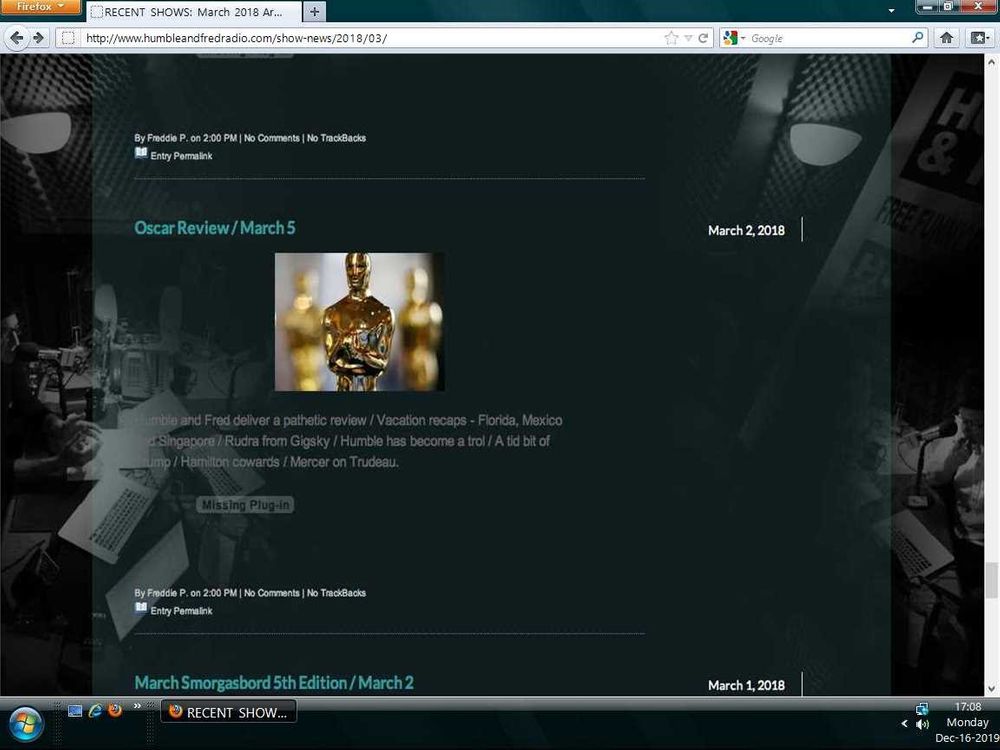Open Entry Permalink under Oscar Review post
The width and height of the screenshot is (1000, 750).
(181, 610)
